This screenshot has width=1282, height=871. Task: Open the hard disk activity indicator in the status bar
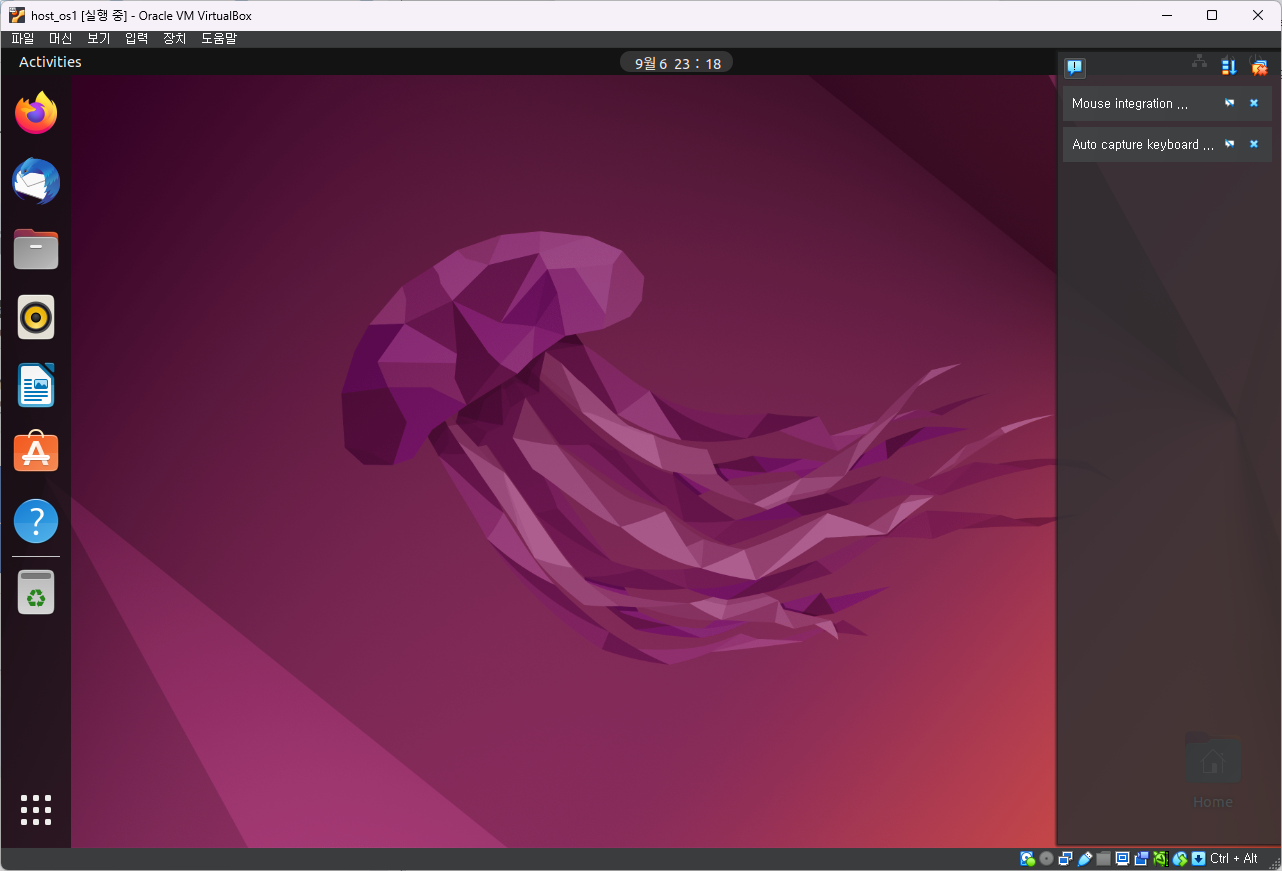point(1028,858)
